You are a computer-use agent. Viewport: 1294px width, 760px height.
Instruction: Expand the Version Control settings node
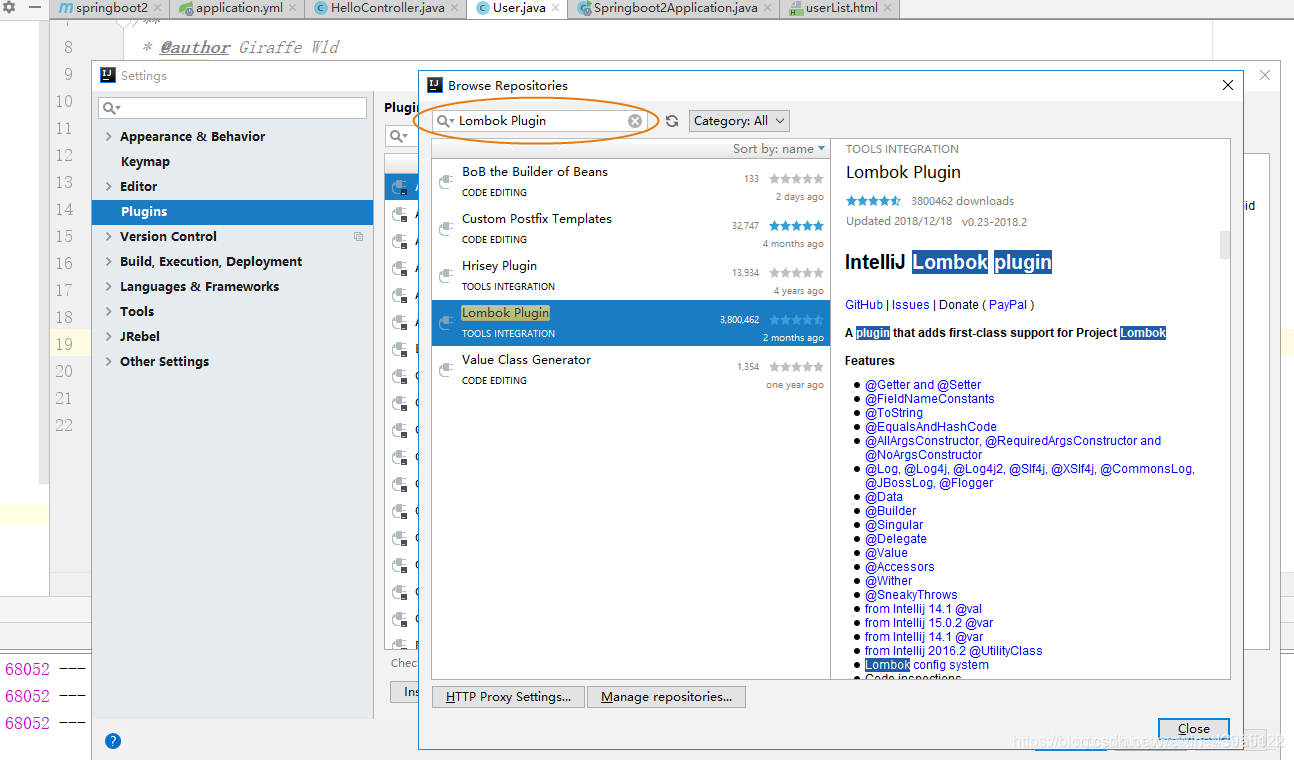coord(109,237)
